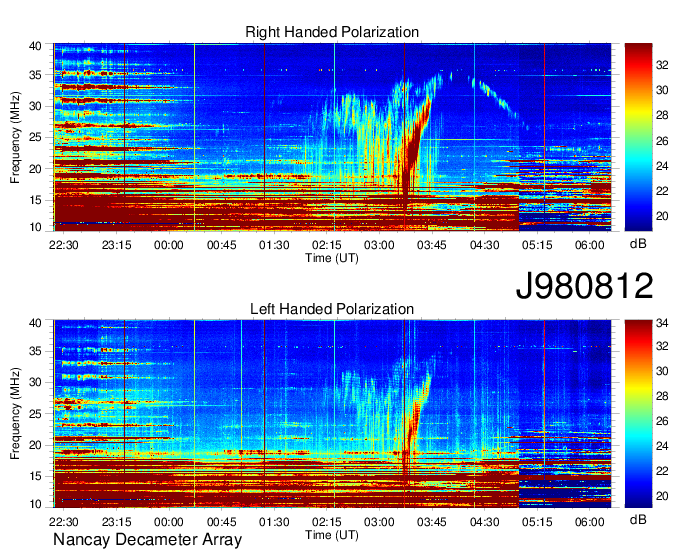The image size is (680, 552).
Task: Click the Left Handed panel's color scale bar
Action: [x=638, y=414]
